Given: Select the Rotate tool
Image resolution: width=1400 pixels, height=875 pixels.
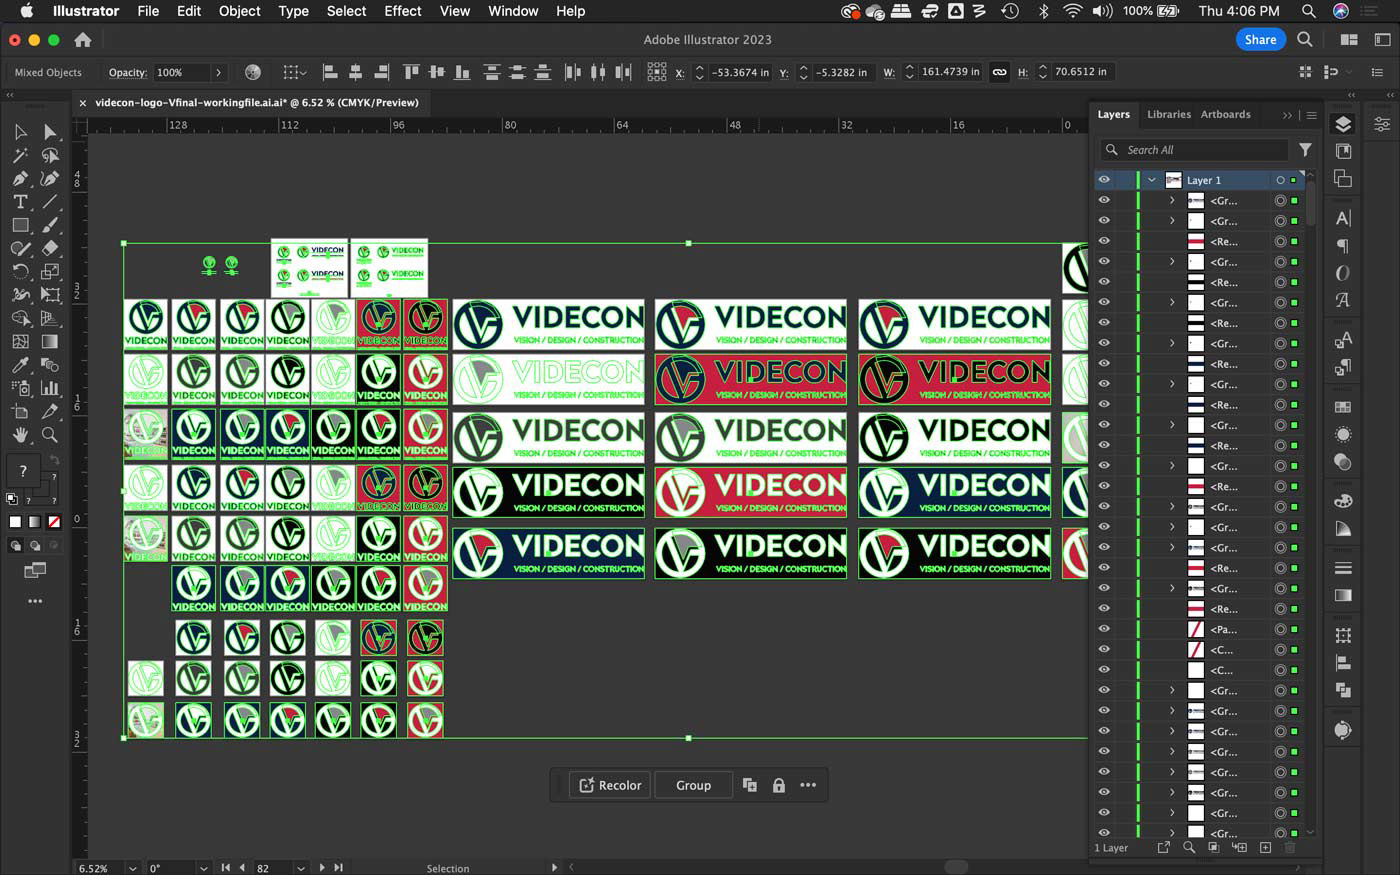Looking at the screenshot, I should pyautogui.click(x=20, y=271).
